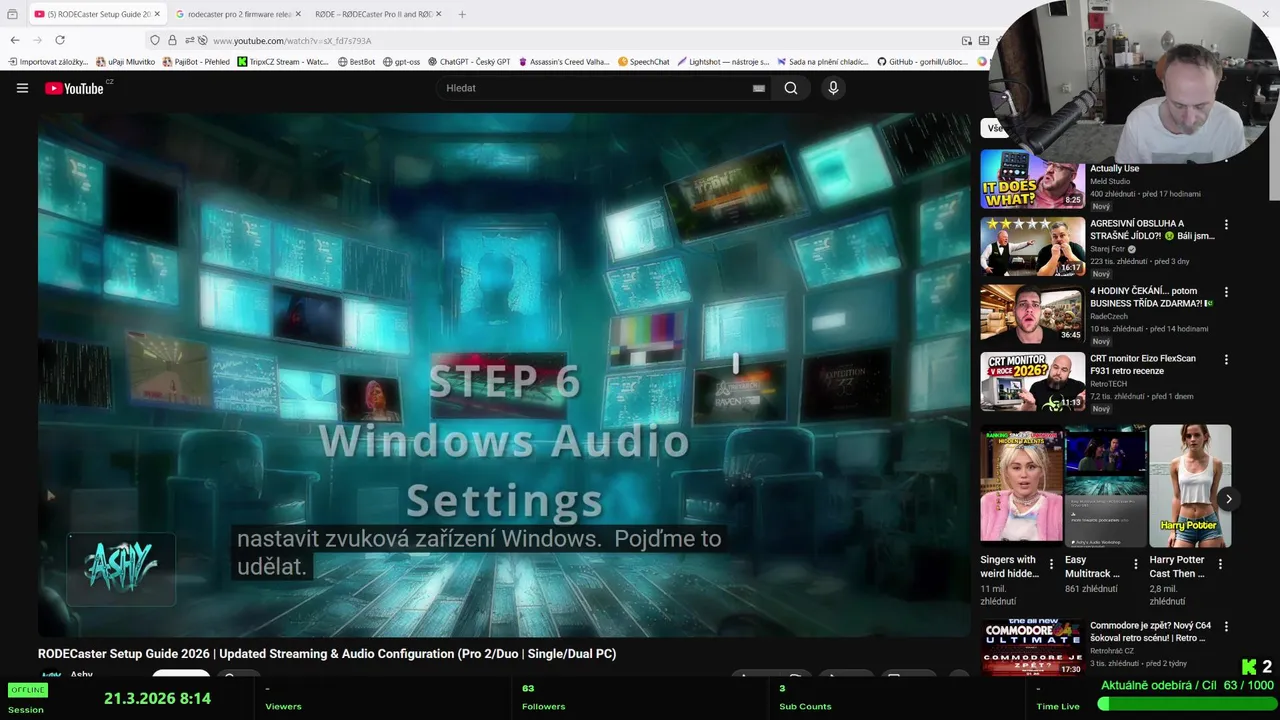
Task: Open the RetroTECH channel name
Action: (x=1109, y=383)
